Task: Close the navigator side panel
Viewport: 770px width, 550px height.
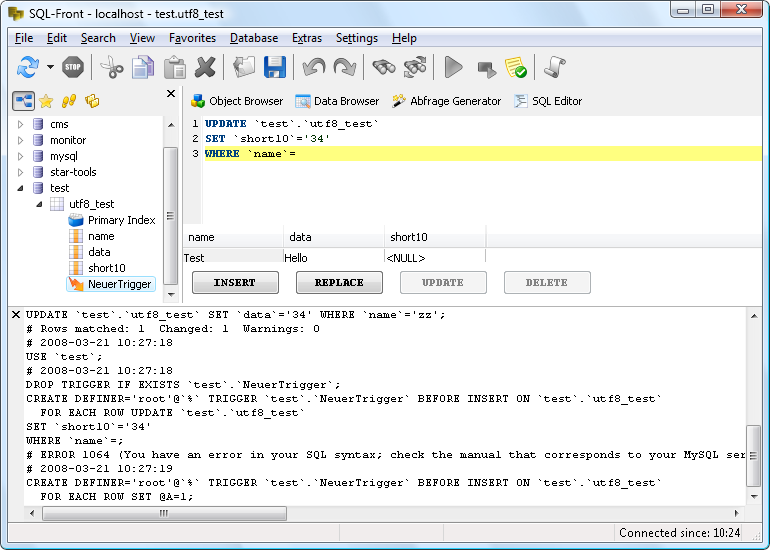Action: tap(171, 93)
